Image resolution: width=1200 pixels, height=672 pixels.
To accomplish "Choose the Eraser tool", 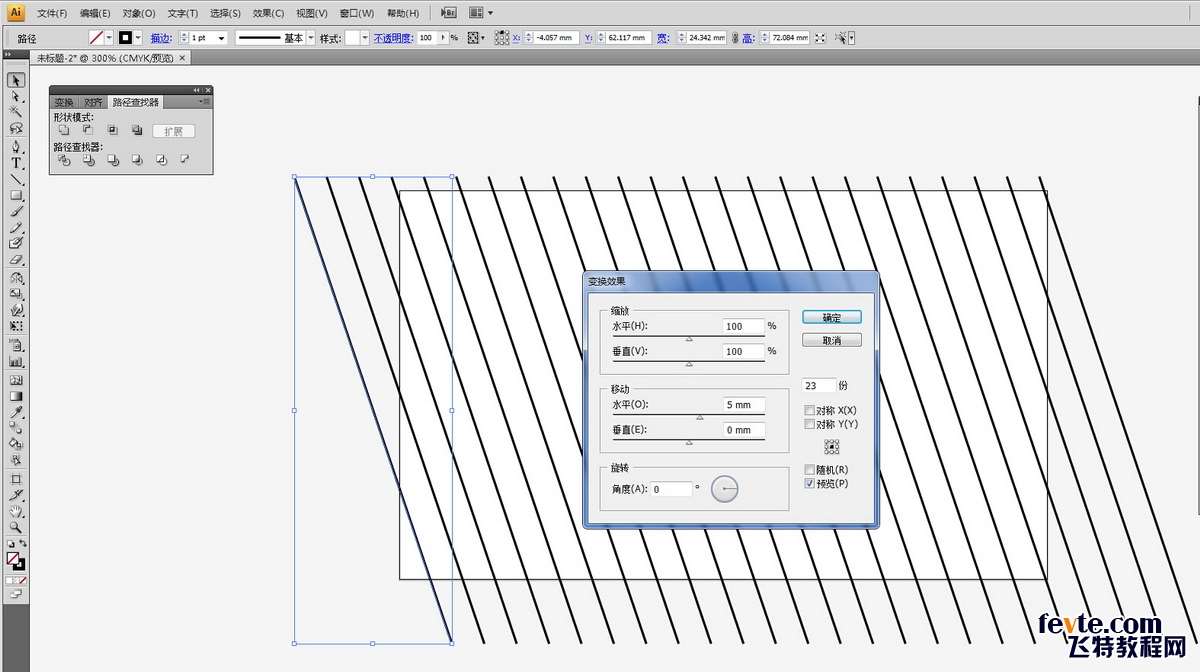I will coord(16,260).
